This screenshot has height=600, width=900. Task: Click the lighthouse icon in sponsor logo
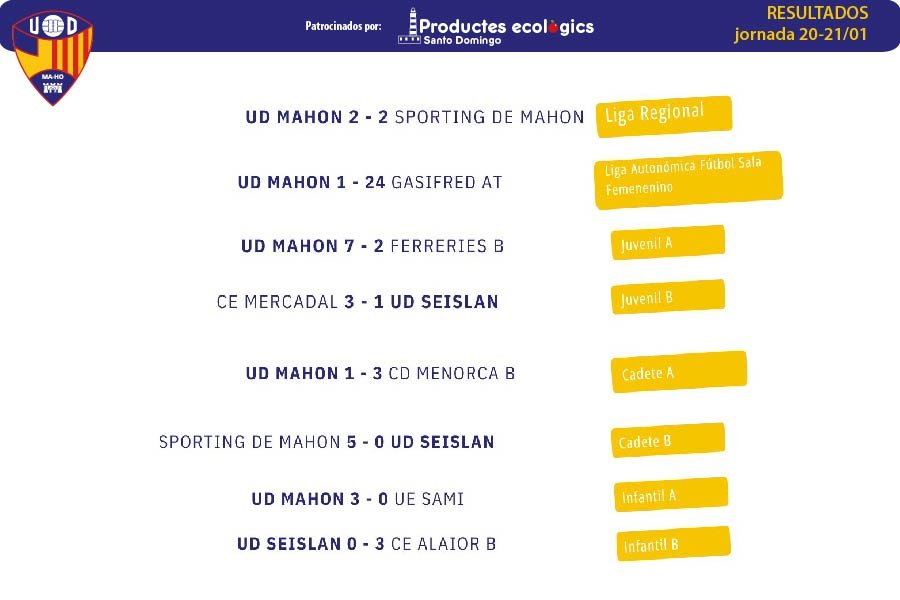[x=410, y=26]
